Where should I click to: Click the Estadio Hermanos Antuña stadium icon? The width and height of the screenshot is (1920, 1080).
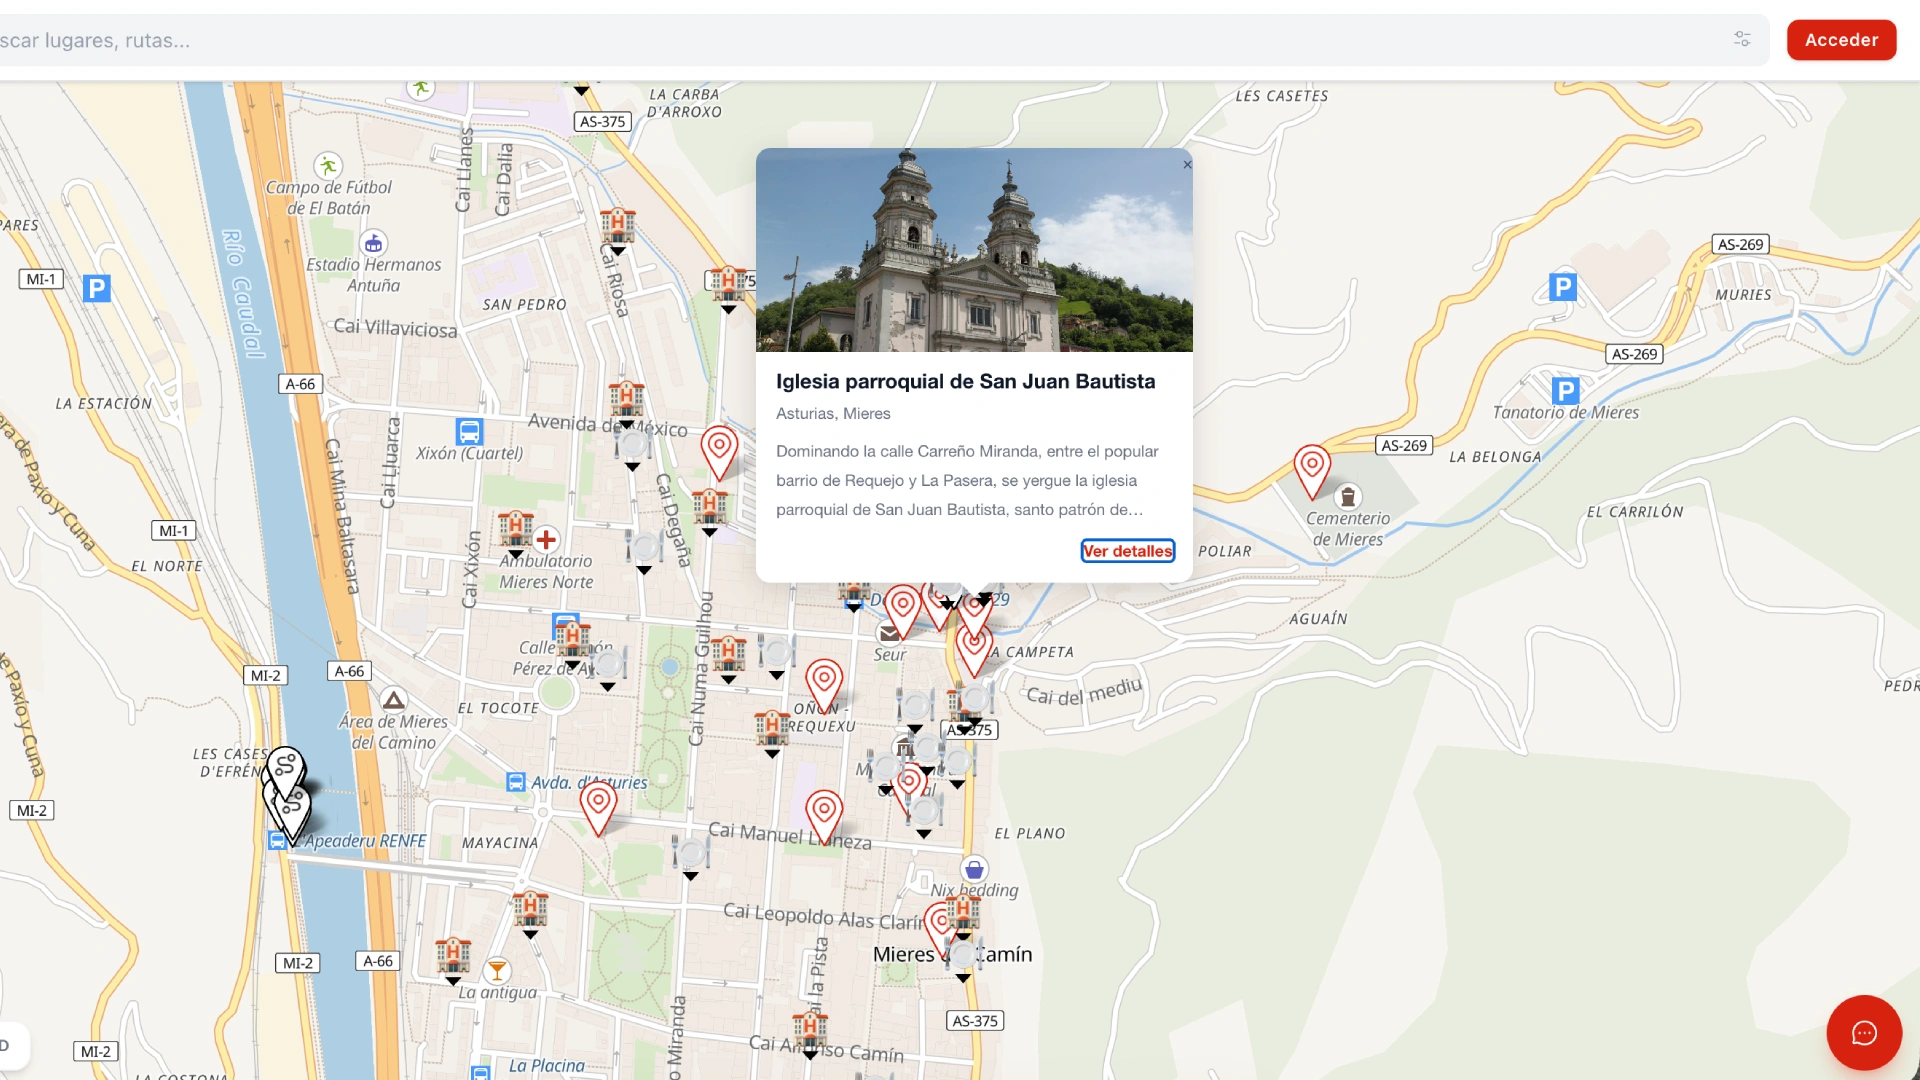(373, 243)
